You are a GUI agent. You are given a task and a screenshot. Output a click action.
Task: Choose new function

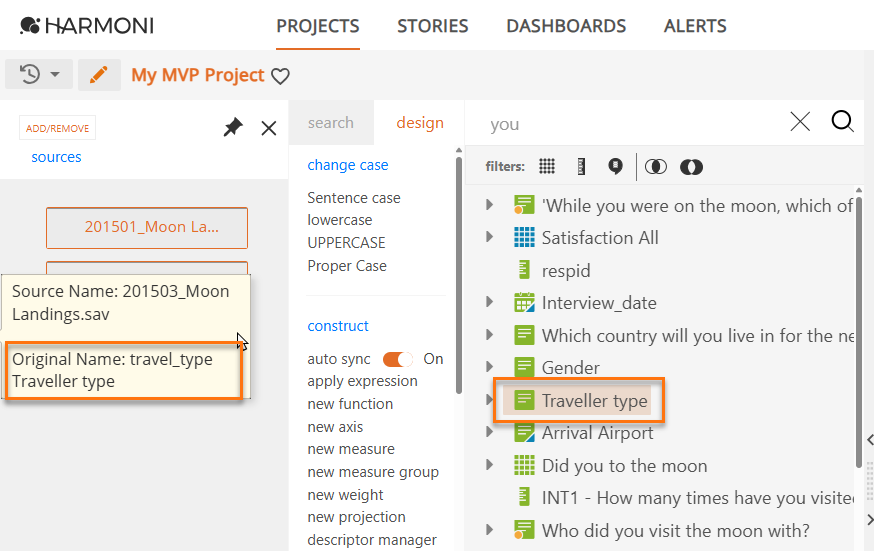[350, 404]
